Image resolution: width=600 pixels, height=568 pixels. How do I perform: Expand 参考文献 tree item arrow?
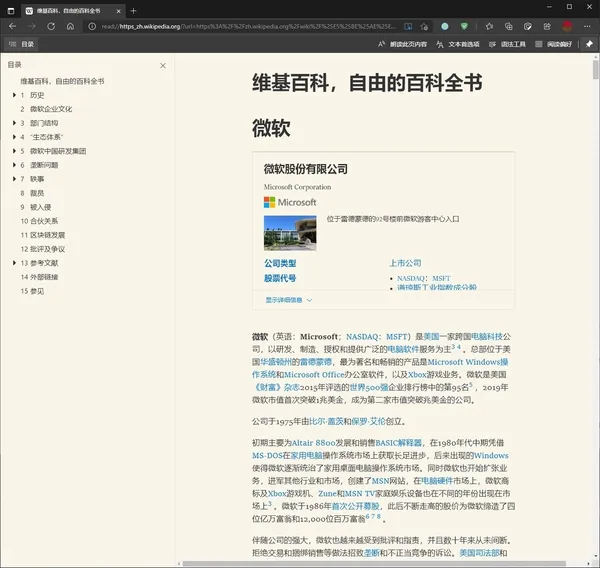(14, 263)
